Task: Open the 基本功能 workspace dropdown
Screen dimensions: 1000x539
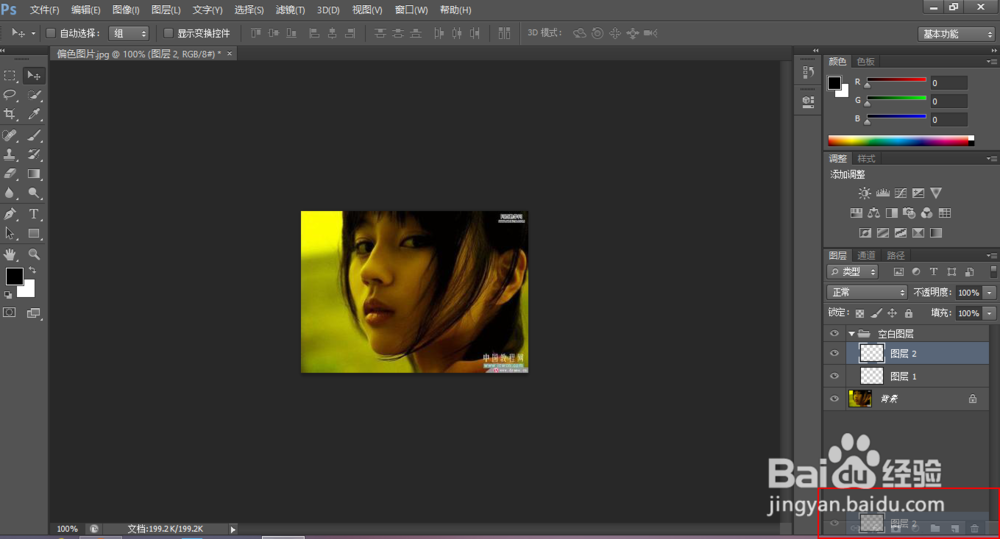Action: click(956, 34)
